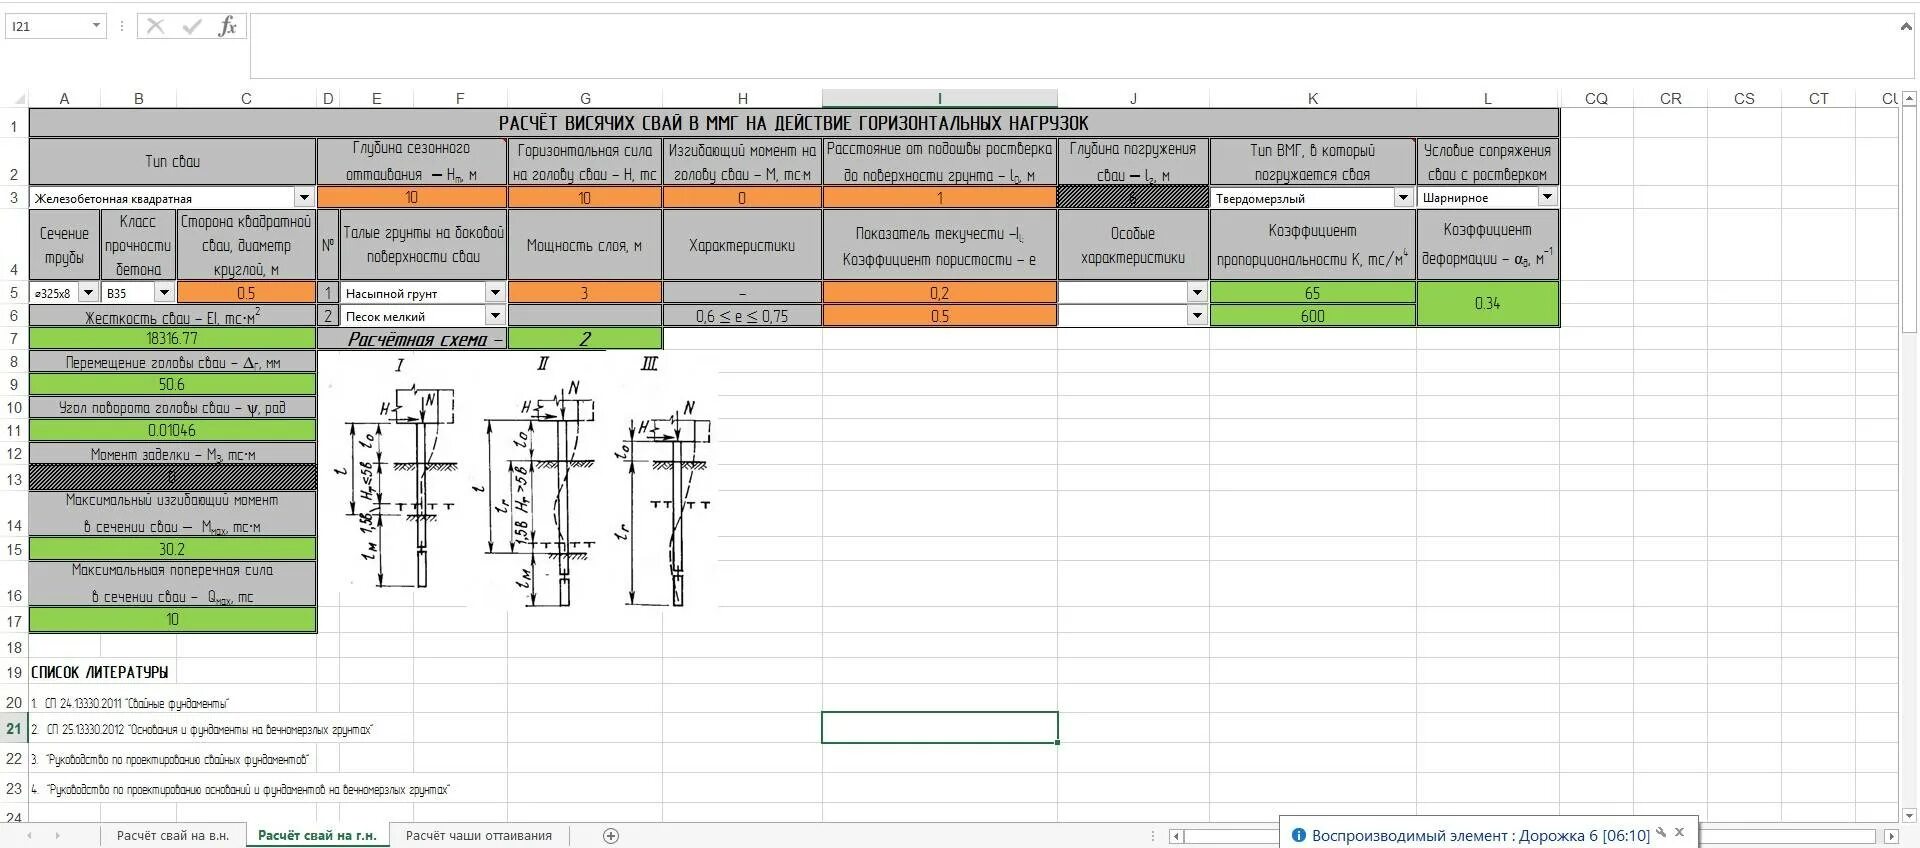Viewport: 1920px width, 848px height.
Task: Click the Enter checkmark icon in formula bar
Action: 192,27
